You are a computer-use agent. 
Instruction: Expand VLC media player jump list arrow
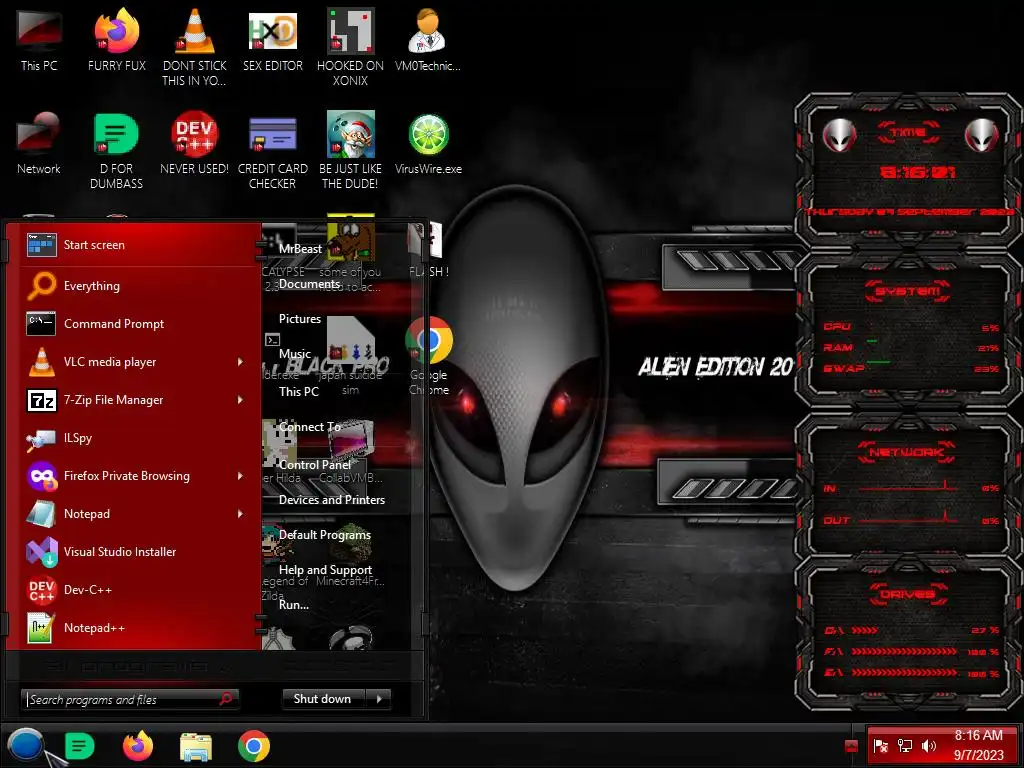pyautogui.click(x=240, y=362)
